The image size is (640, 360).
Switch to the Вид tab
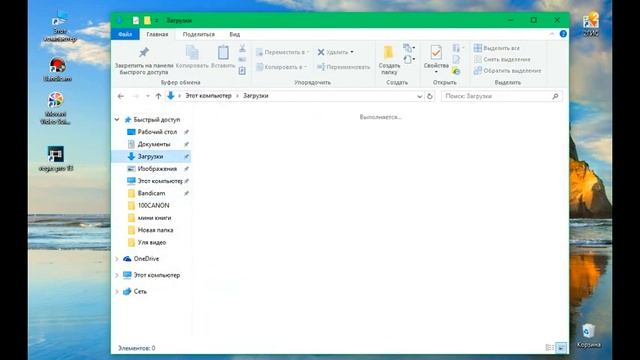234,34
